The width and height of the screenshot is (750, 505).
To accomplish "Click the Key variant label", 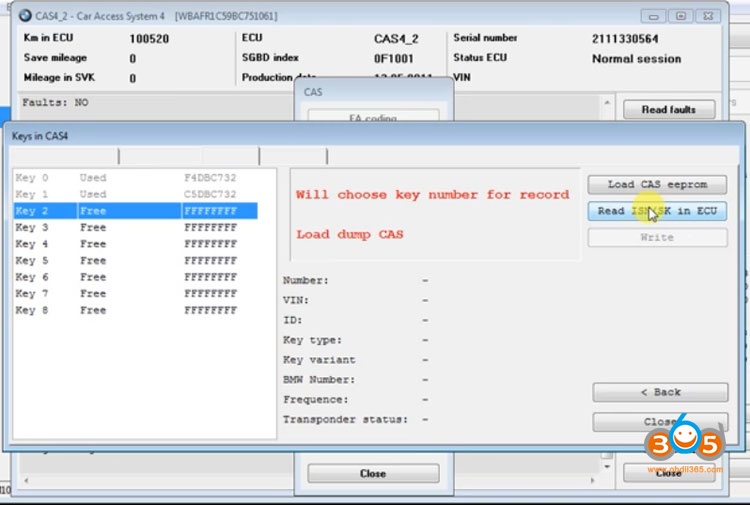I will tap(319, 360).
